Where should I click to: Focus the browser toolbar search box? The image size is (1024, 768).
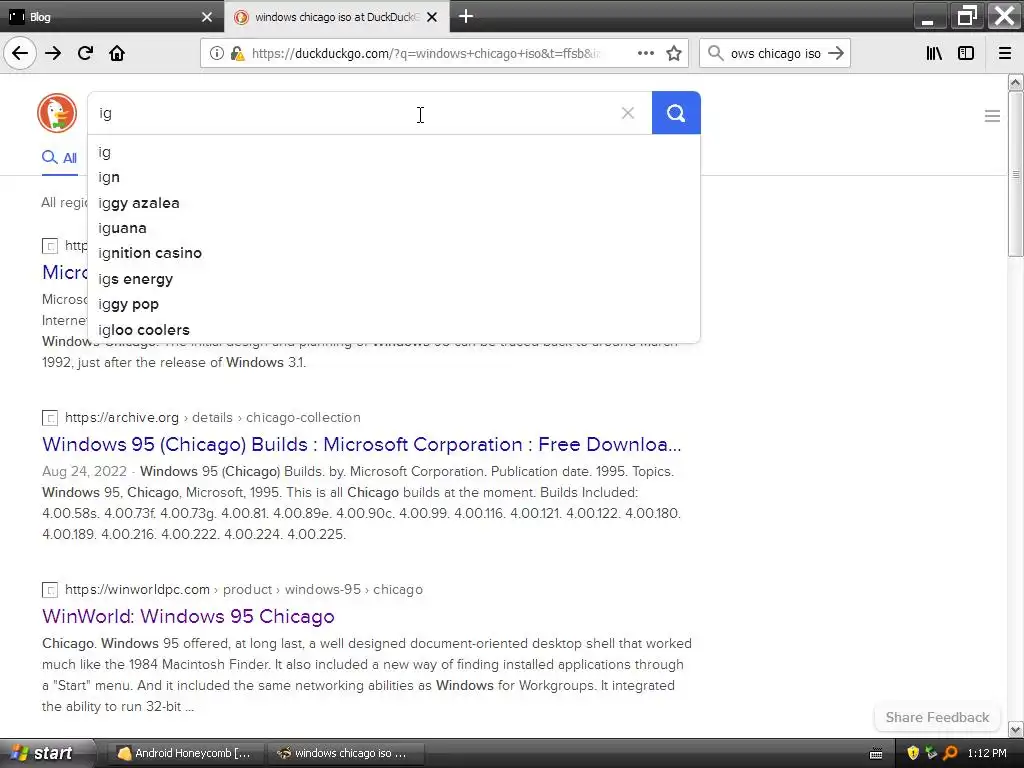775,54
